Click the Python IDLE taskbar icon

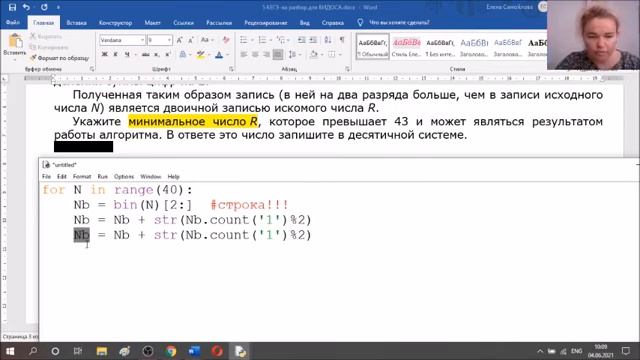pyautogui.click(x=240, y=351)
